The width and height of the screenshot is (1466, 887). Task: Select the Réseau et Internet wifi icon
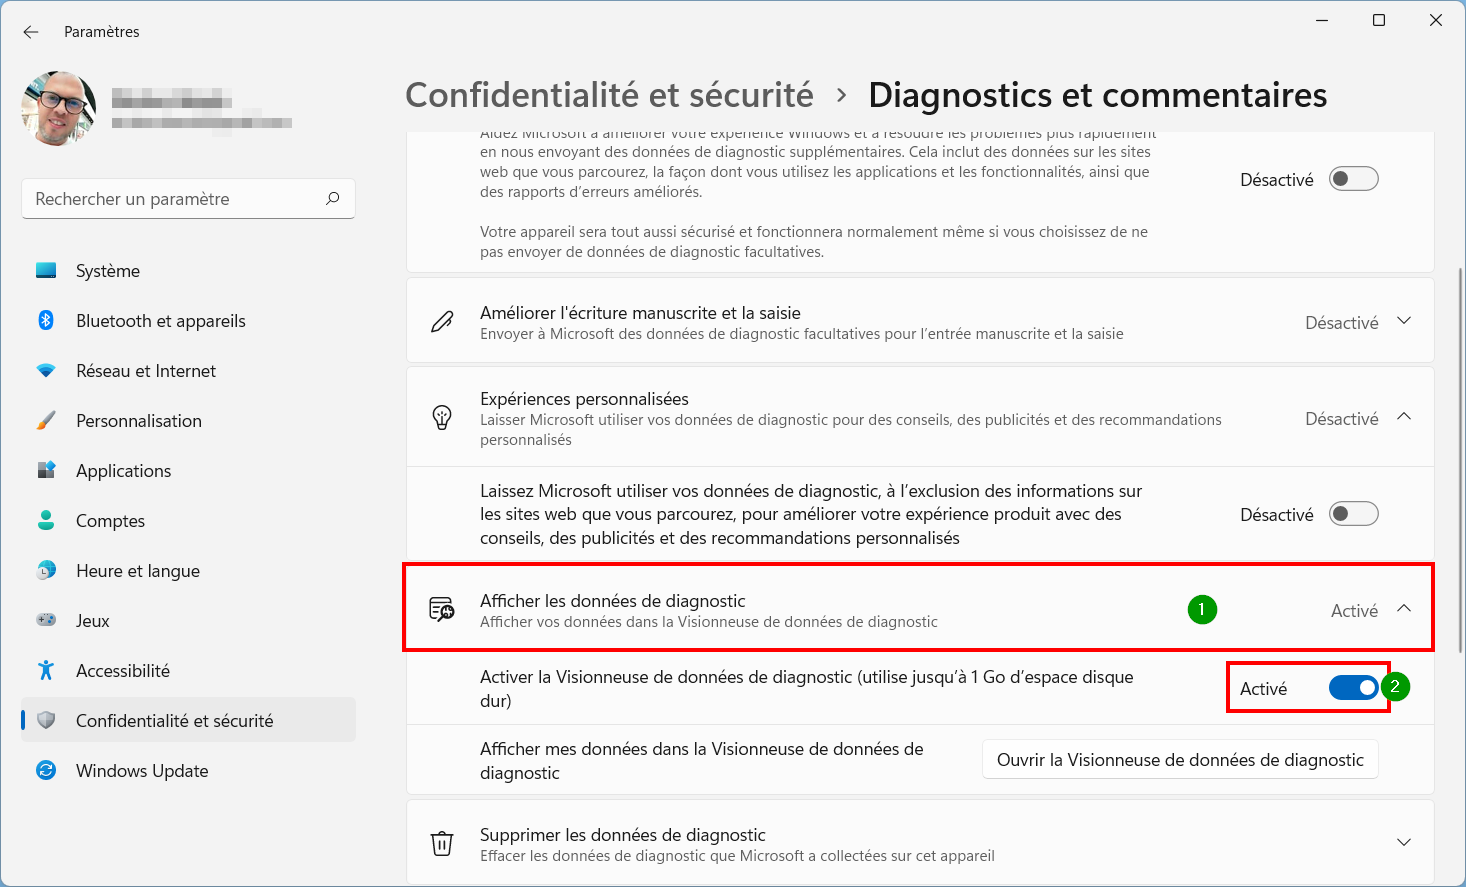46,370
